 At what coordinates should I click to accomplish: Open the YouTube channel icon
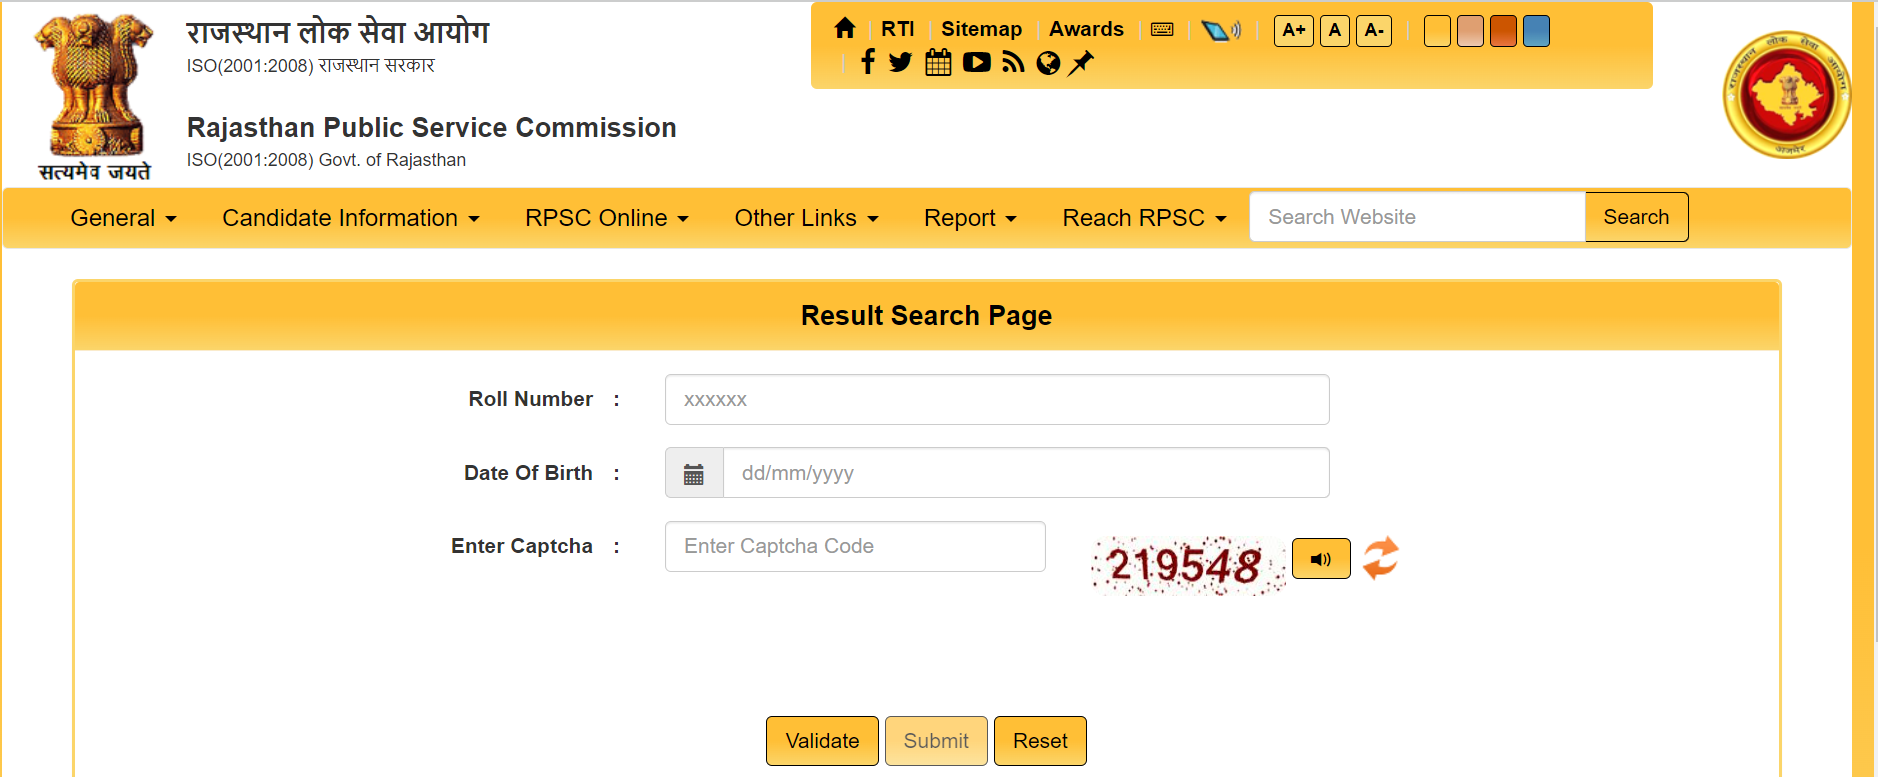tap(976, 62)
